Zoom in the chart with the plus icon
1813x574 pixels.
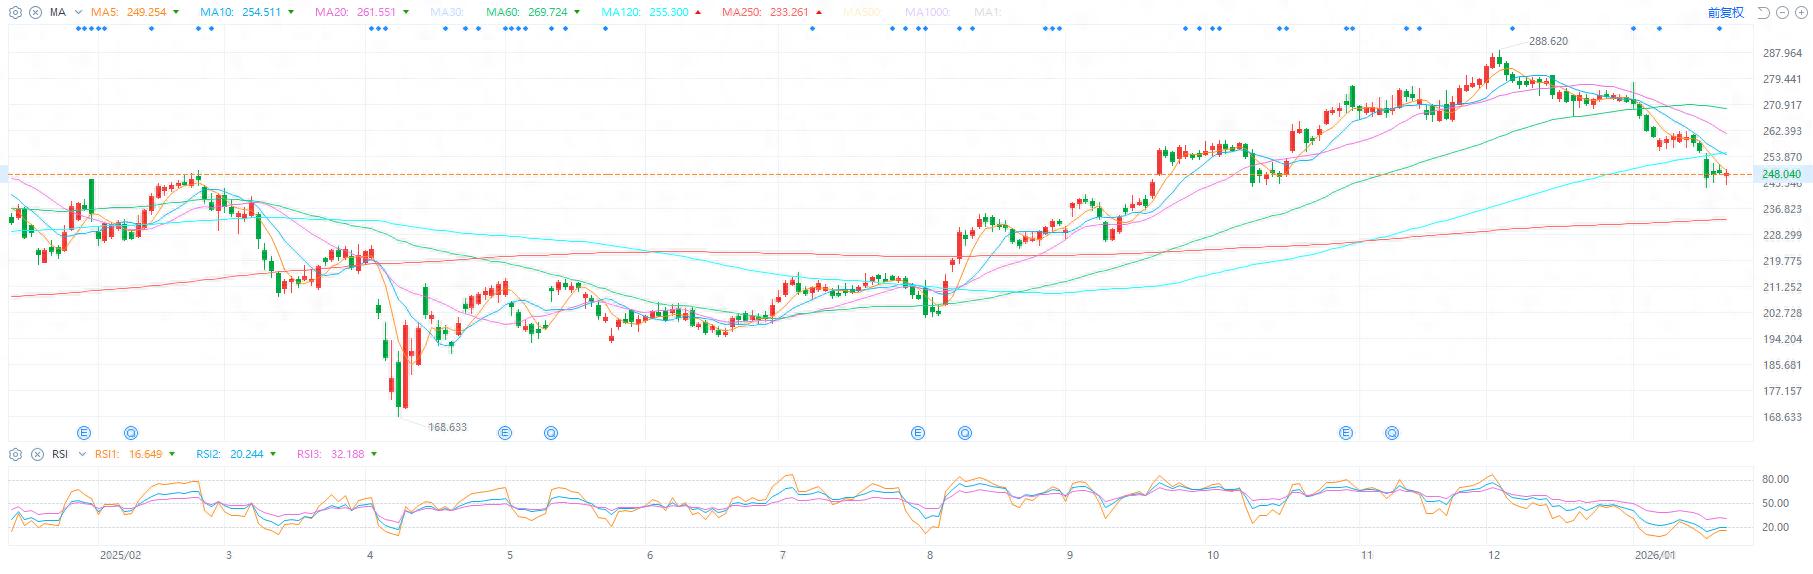point(1802,12)
